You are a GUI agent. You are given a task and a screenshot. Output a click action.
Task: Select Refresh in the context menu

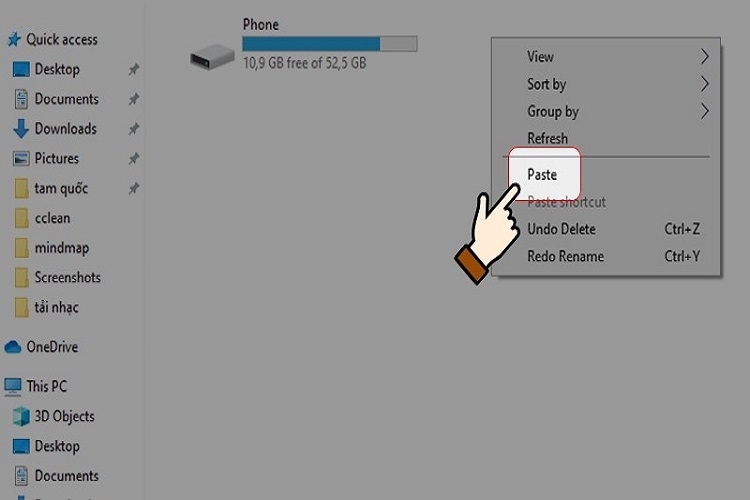pyautogui.click(x=547, y=138)
